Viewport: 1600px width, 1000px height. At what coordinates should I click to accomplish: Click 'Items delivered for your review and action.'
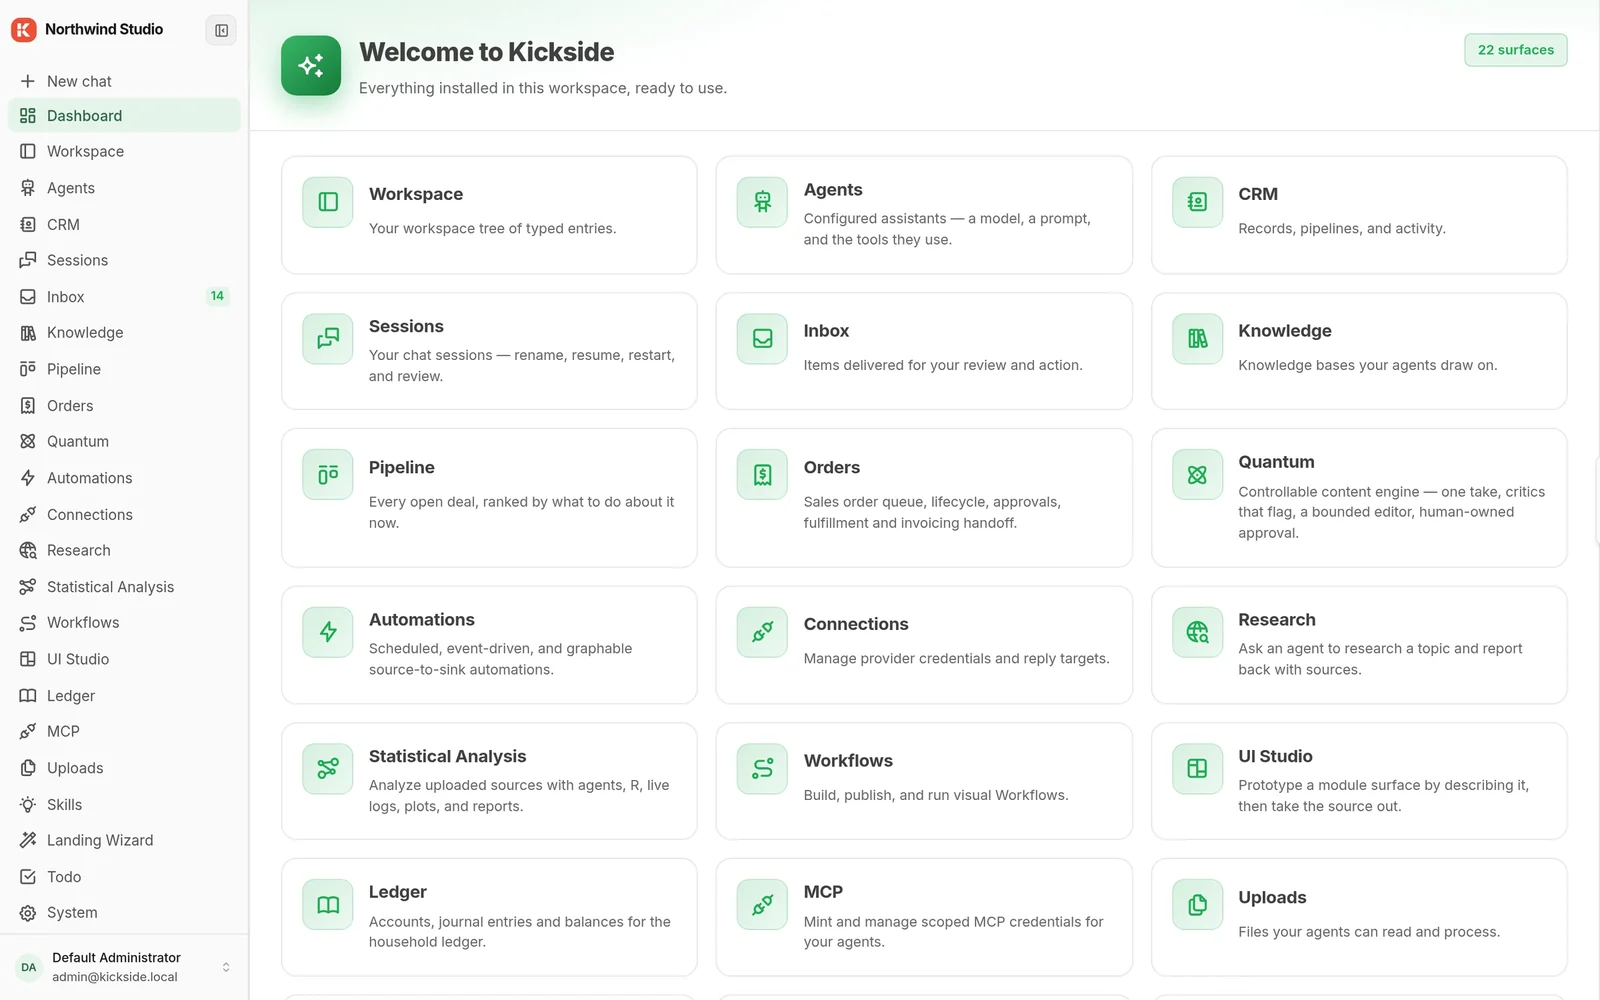[x=943, y=365]
